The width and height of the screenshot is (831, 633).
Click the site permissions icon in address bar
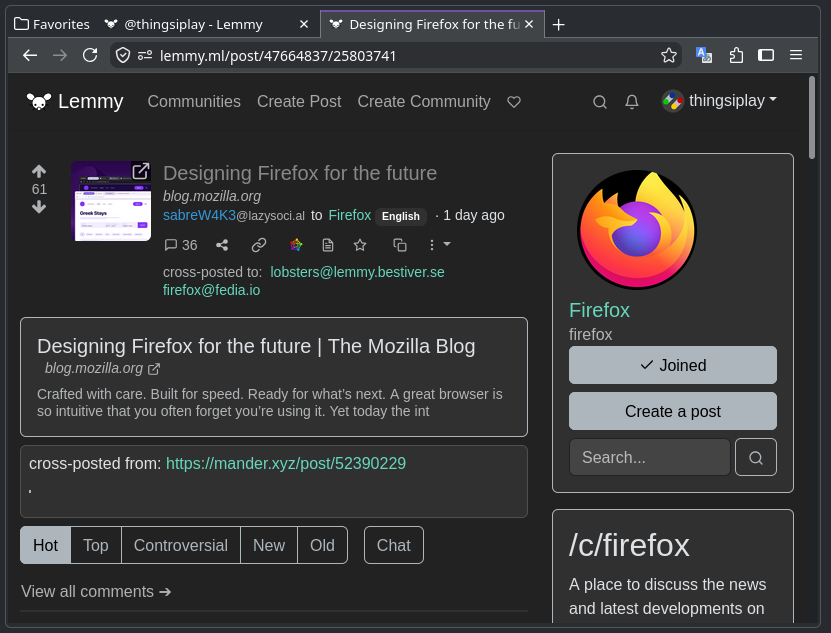tap(145, 55)
